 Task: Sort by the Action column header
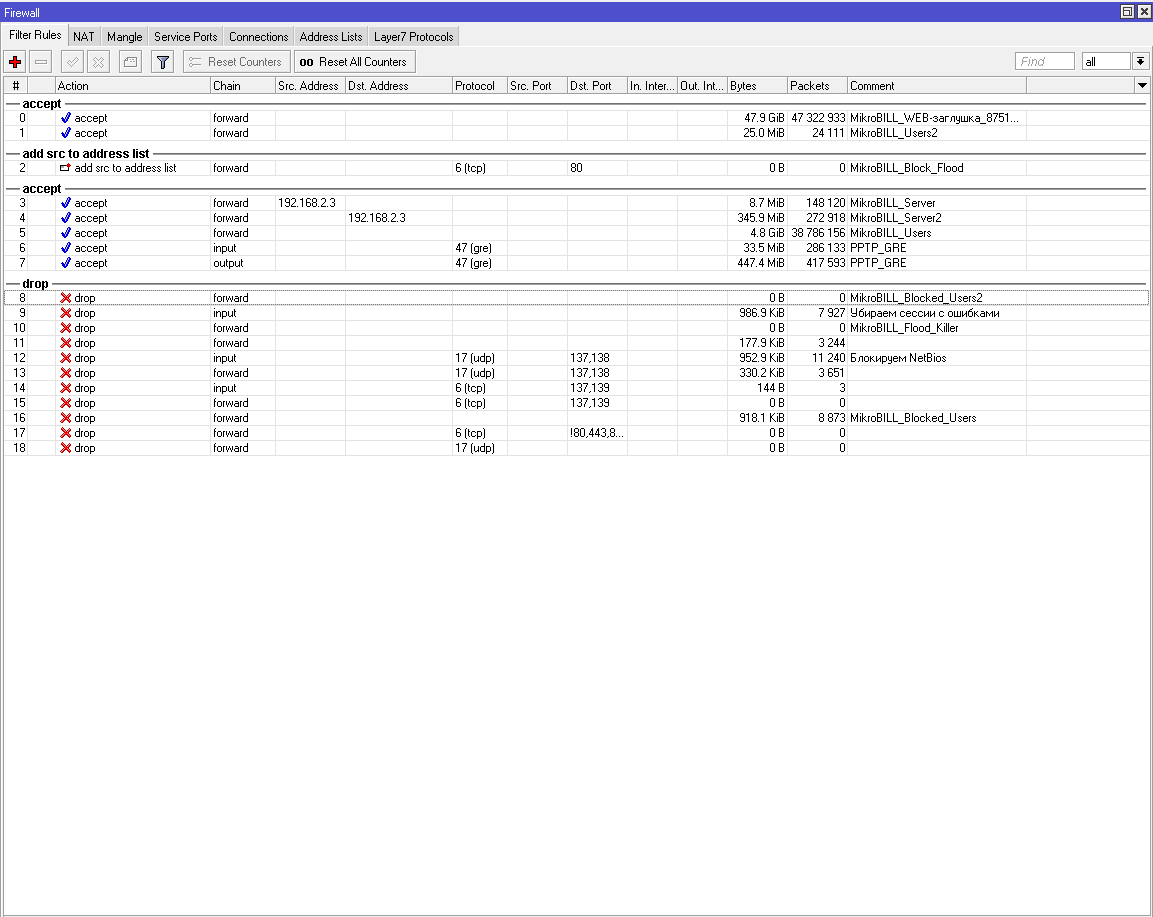point(132,86)
